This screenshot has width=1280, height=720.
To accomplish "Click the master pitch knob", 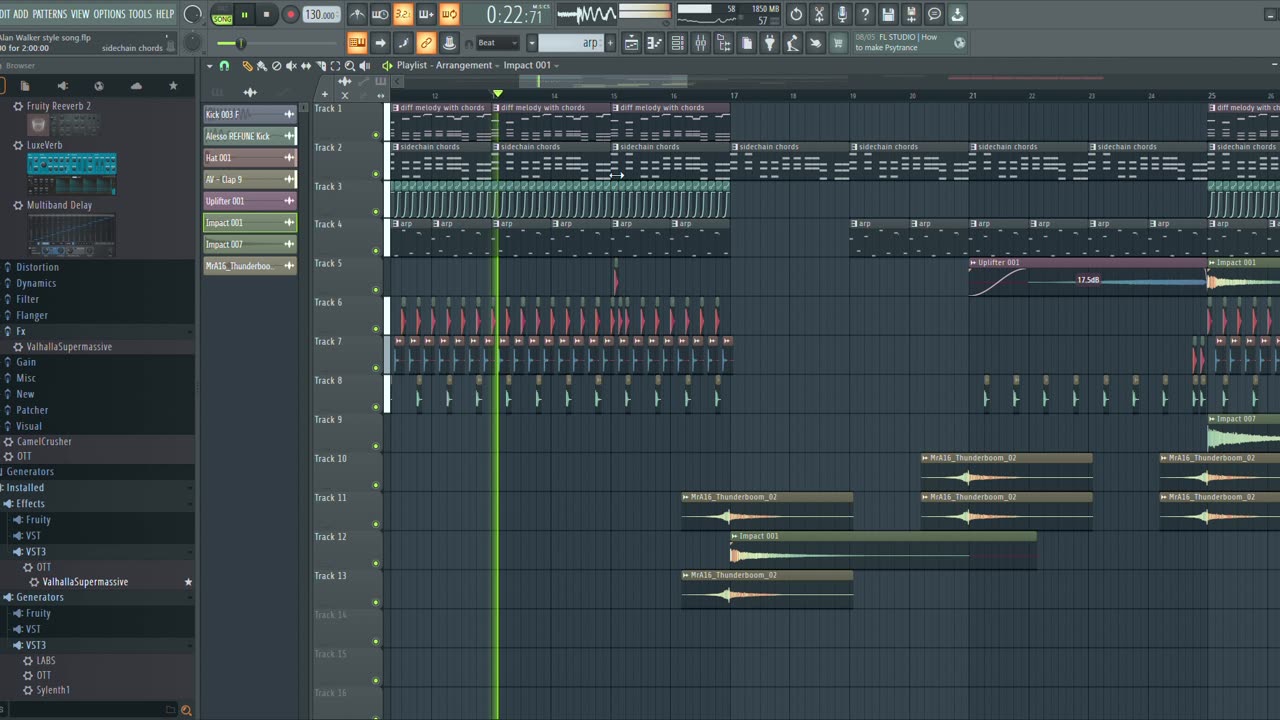I will pyautogui.click(x=193, y=43).
